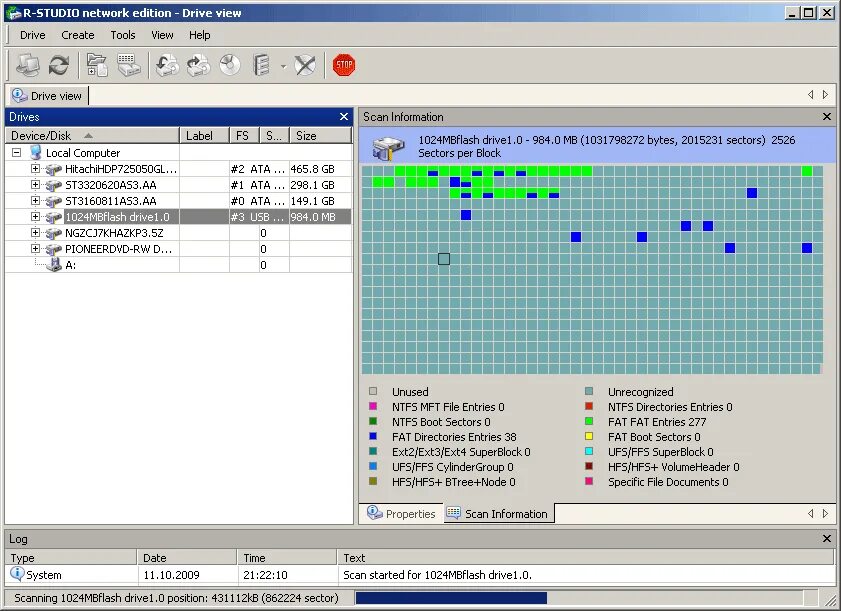Click the scanned-drive icon in Scan Information header

click(x=388, y=148)
